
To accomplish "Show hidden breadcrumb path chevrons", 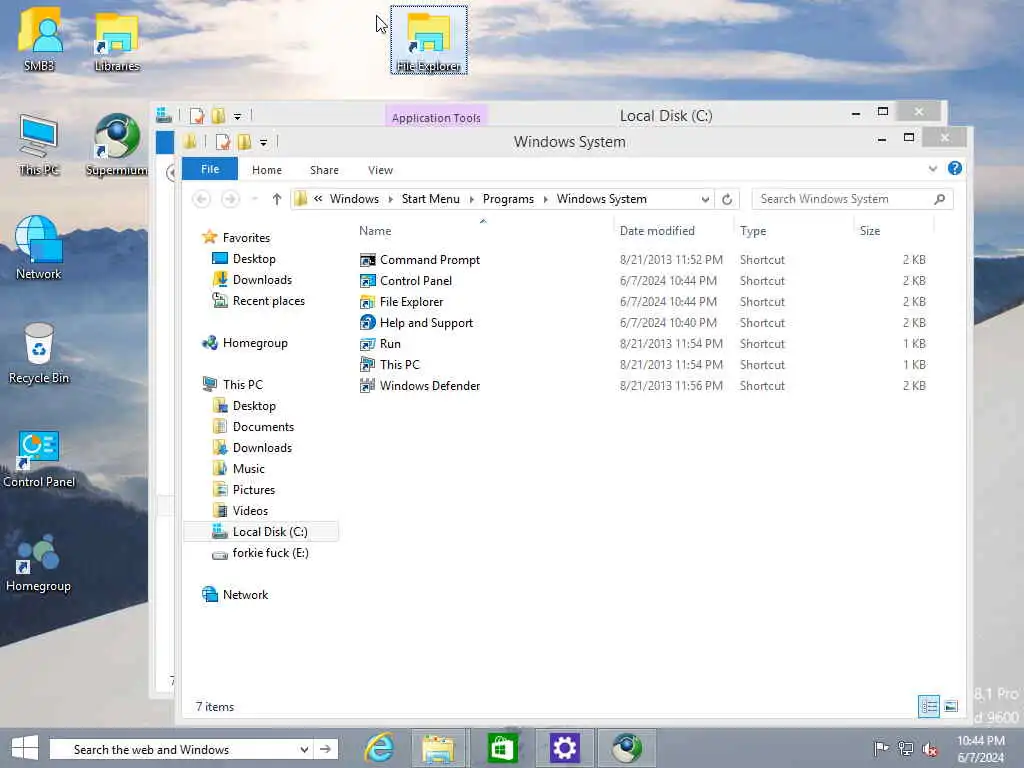I will point(318,199).
